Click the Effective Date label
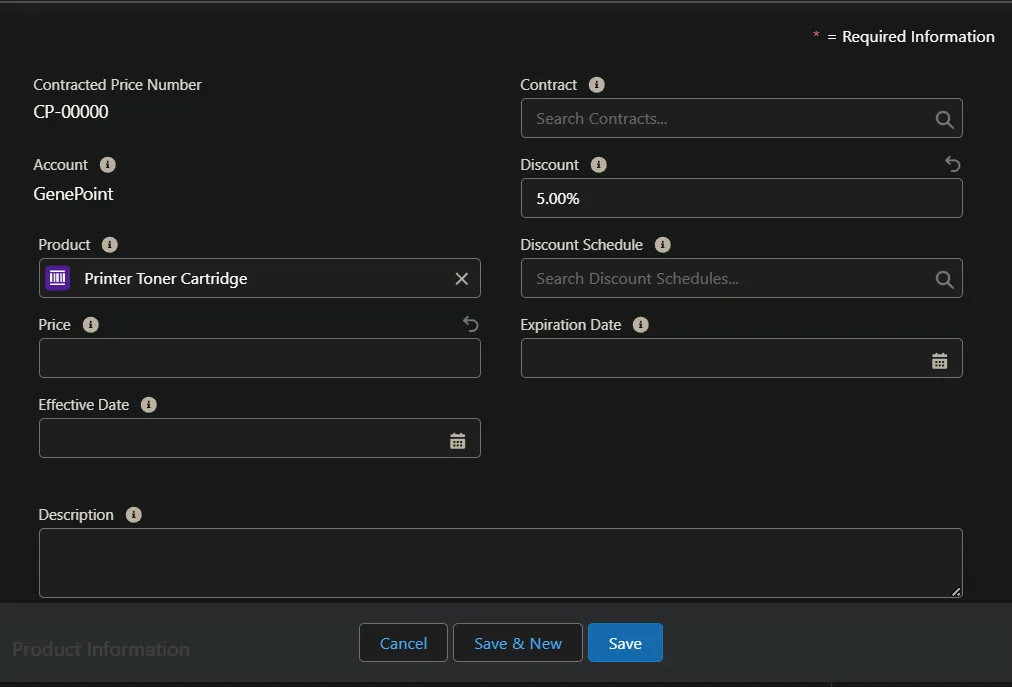1012x687 pixels. (84, 405)
